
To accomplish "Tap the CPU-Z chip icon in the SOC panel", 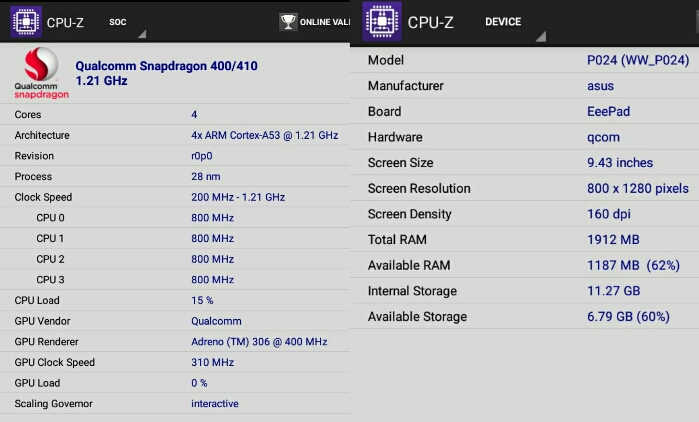I will click(x=26, y=21).
